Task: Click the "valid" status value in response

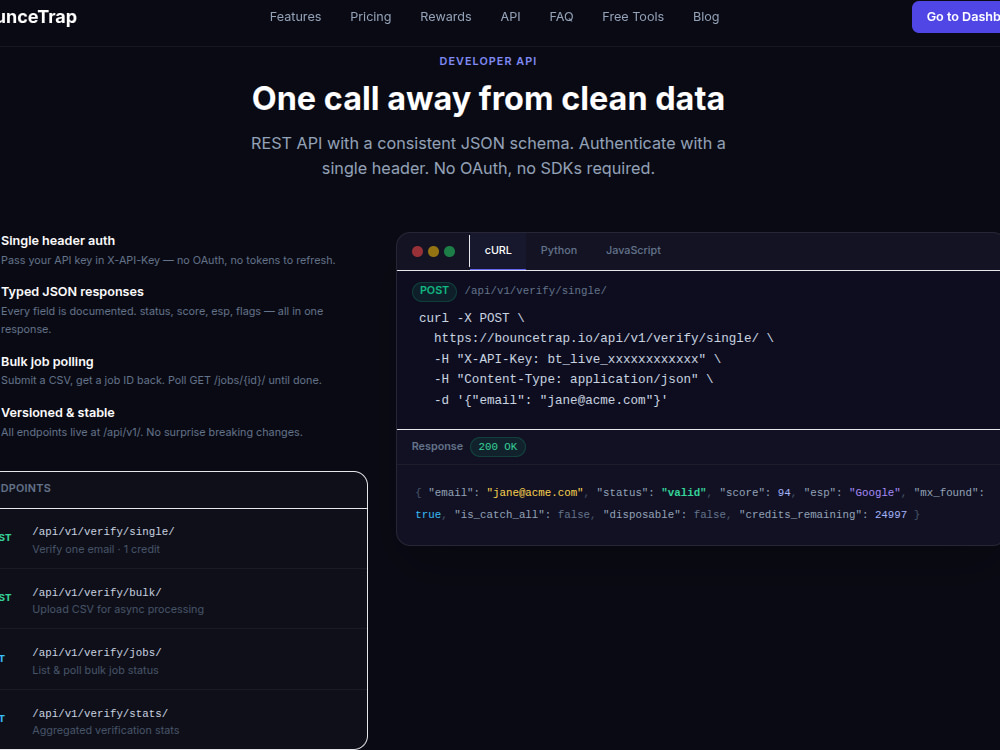Action: 684,493
